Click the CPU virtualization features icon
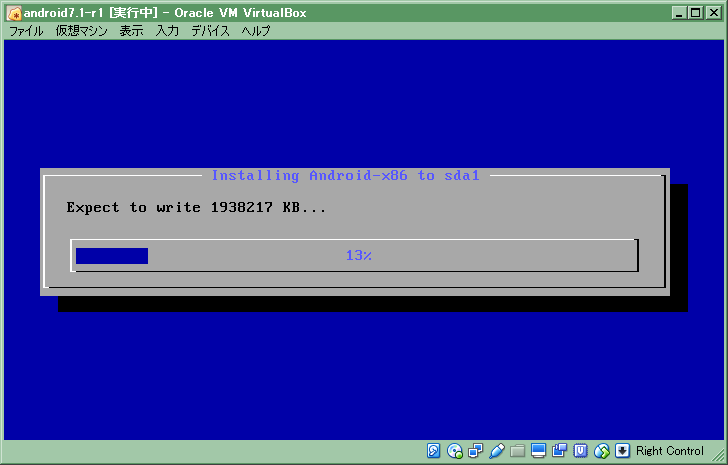The height and width of the screenshot is (465, 728). 580,451
